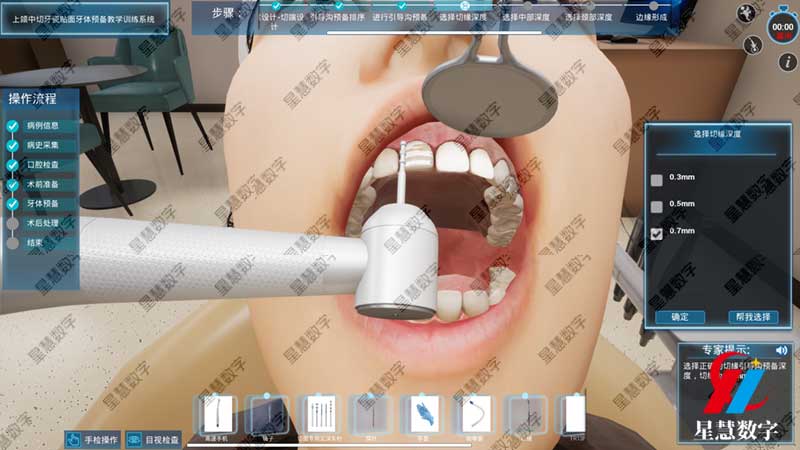Switch to 目视检查 visual inspection mode
The image size is (800, 450).
(x=154, y=439)
